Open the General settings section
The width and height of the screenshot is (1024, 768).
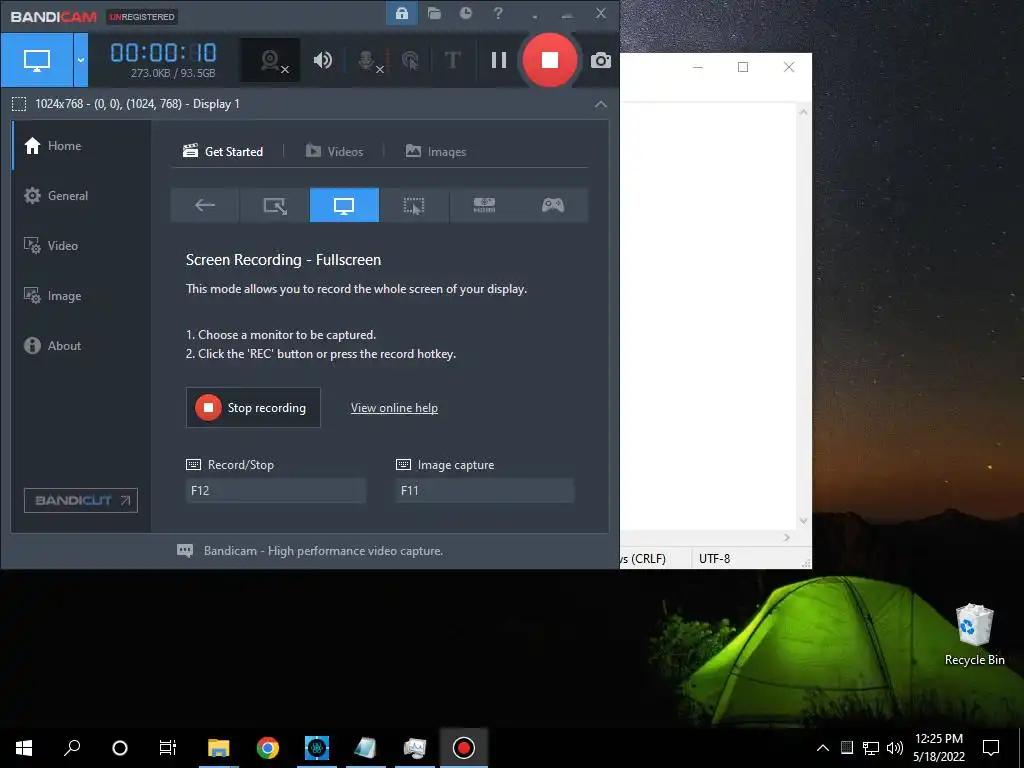coord(56,195)
